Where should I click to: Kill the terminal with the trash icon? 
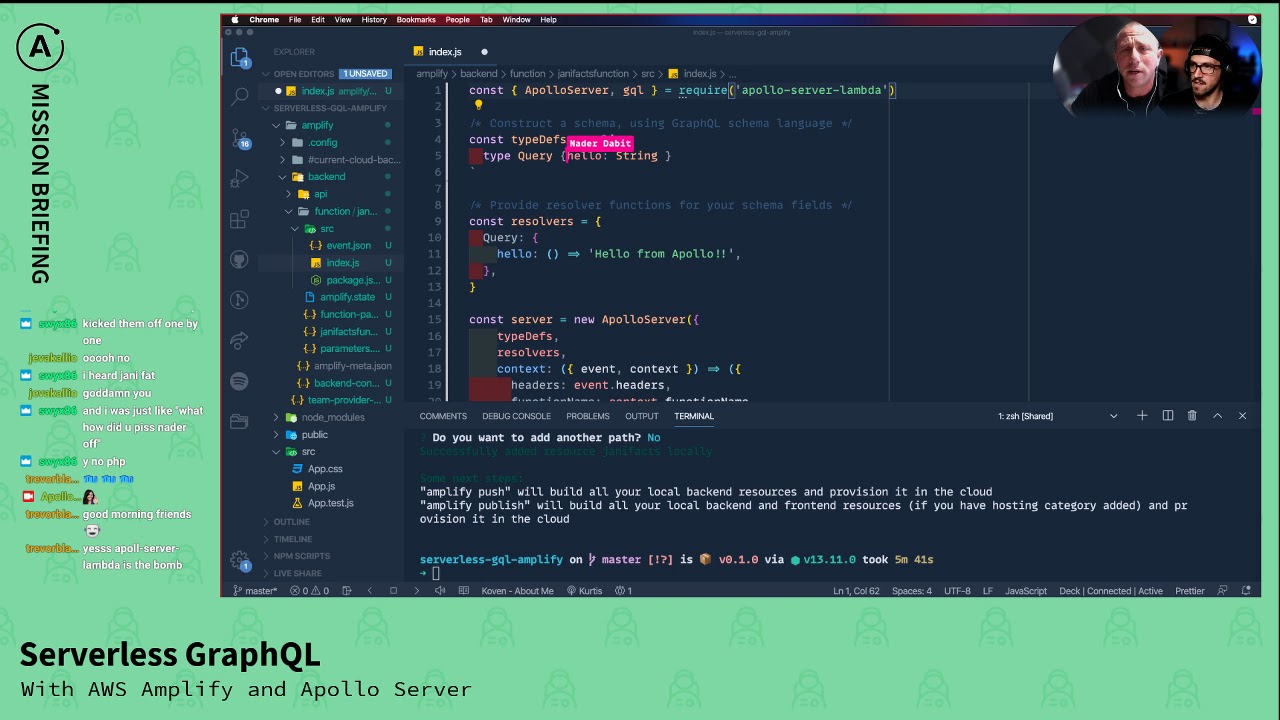click(1192, 416)
